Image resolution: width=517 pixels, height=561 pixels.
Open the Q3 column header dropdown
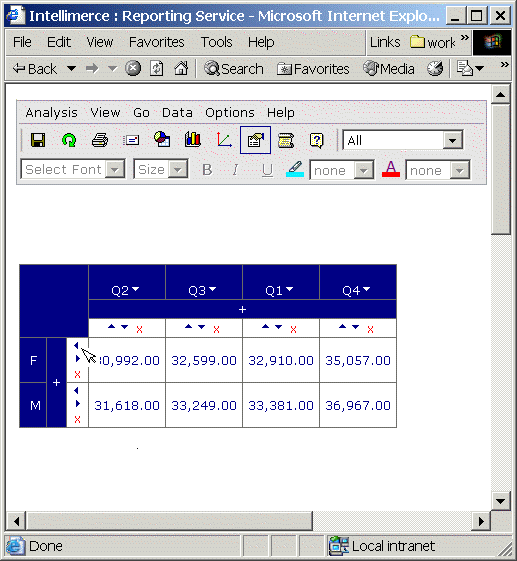click(213, 289)
